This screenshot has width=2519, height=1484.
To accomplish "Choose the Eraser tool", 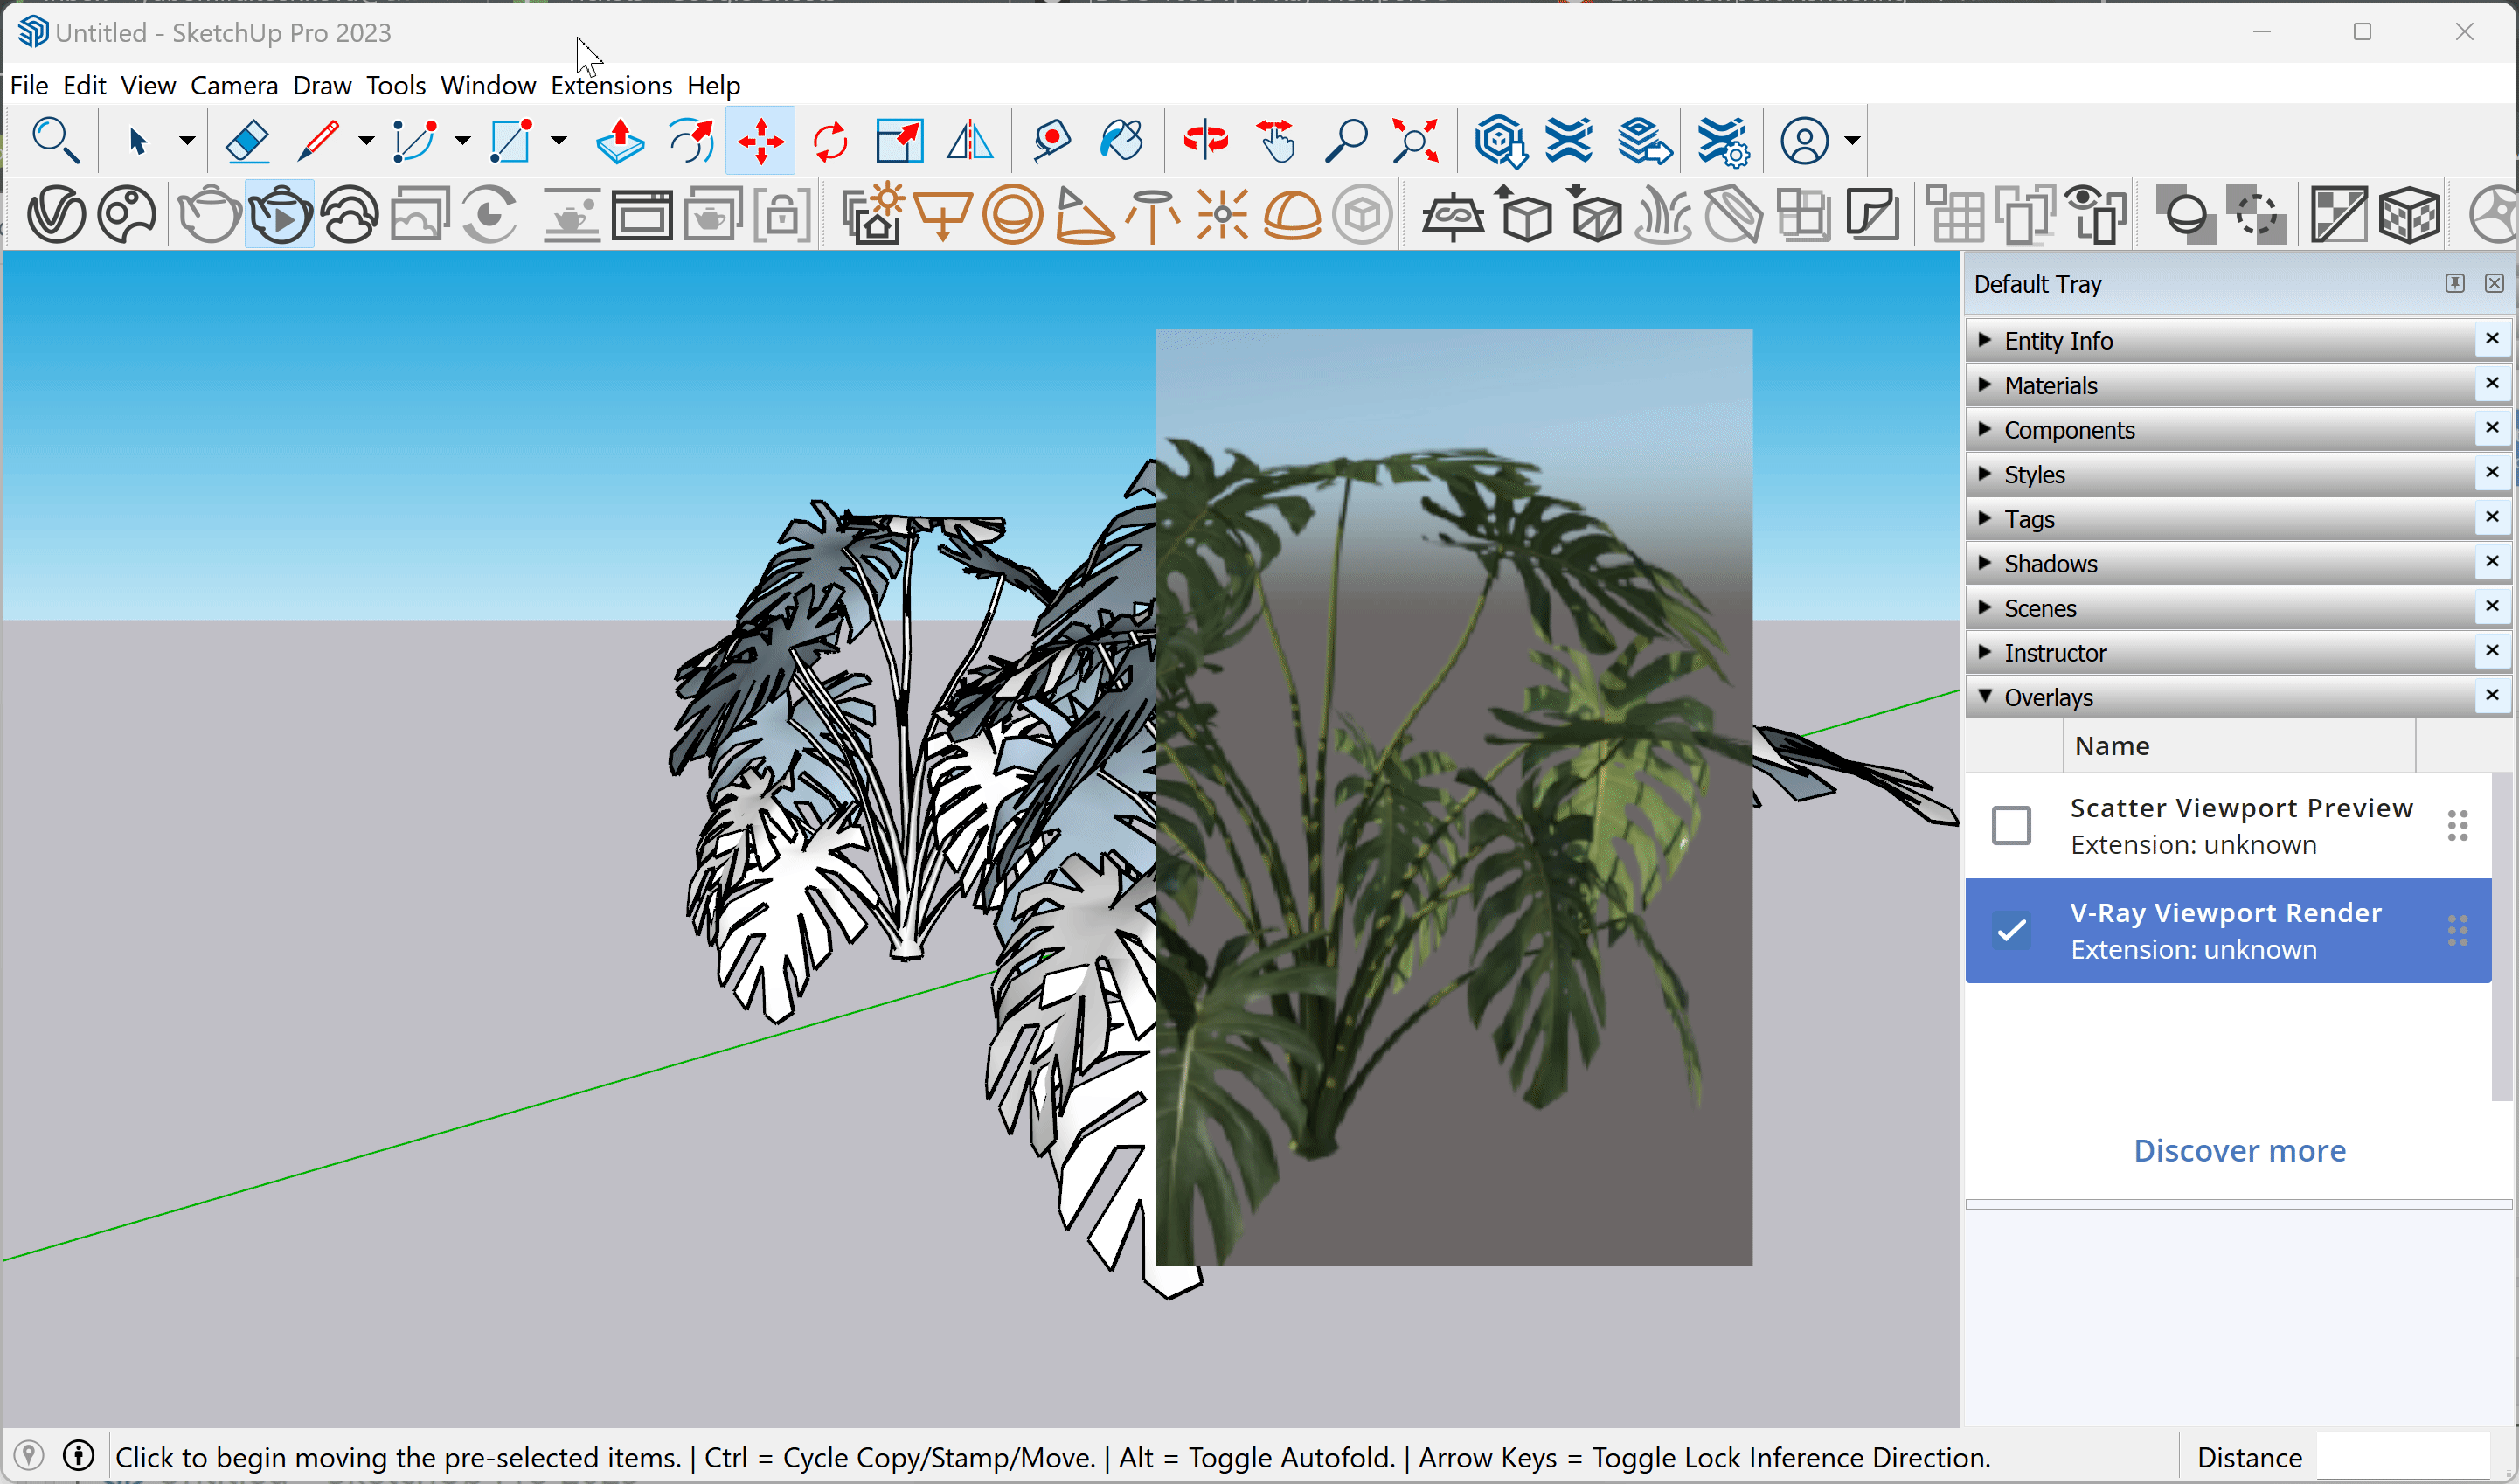I will coord(247,140).
